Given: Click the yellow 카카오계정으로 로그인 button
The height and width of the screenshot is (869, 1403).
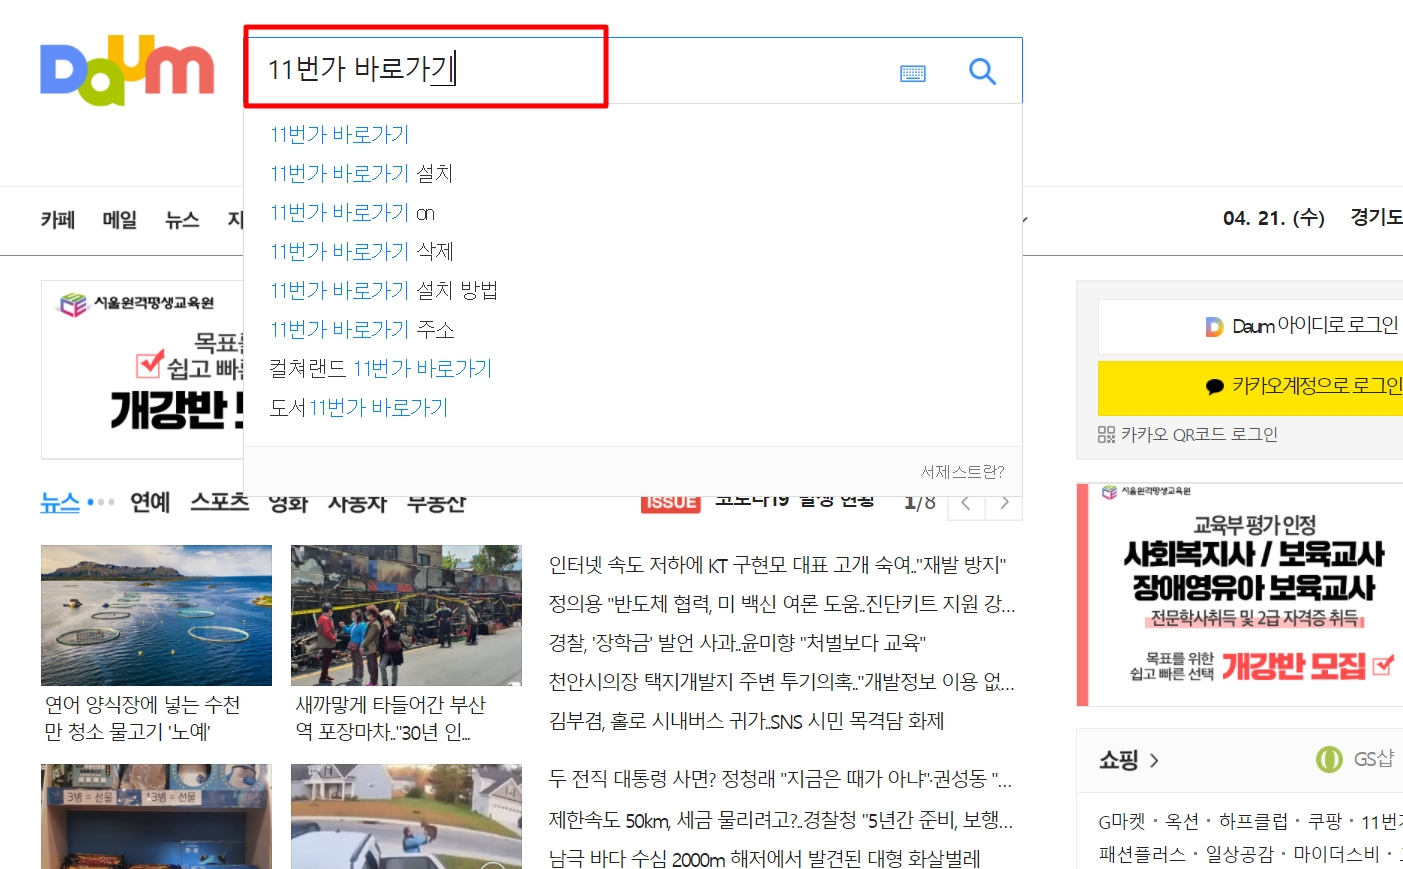Looking at the screenshot, I should click(x=1251, y=387).
